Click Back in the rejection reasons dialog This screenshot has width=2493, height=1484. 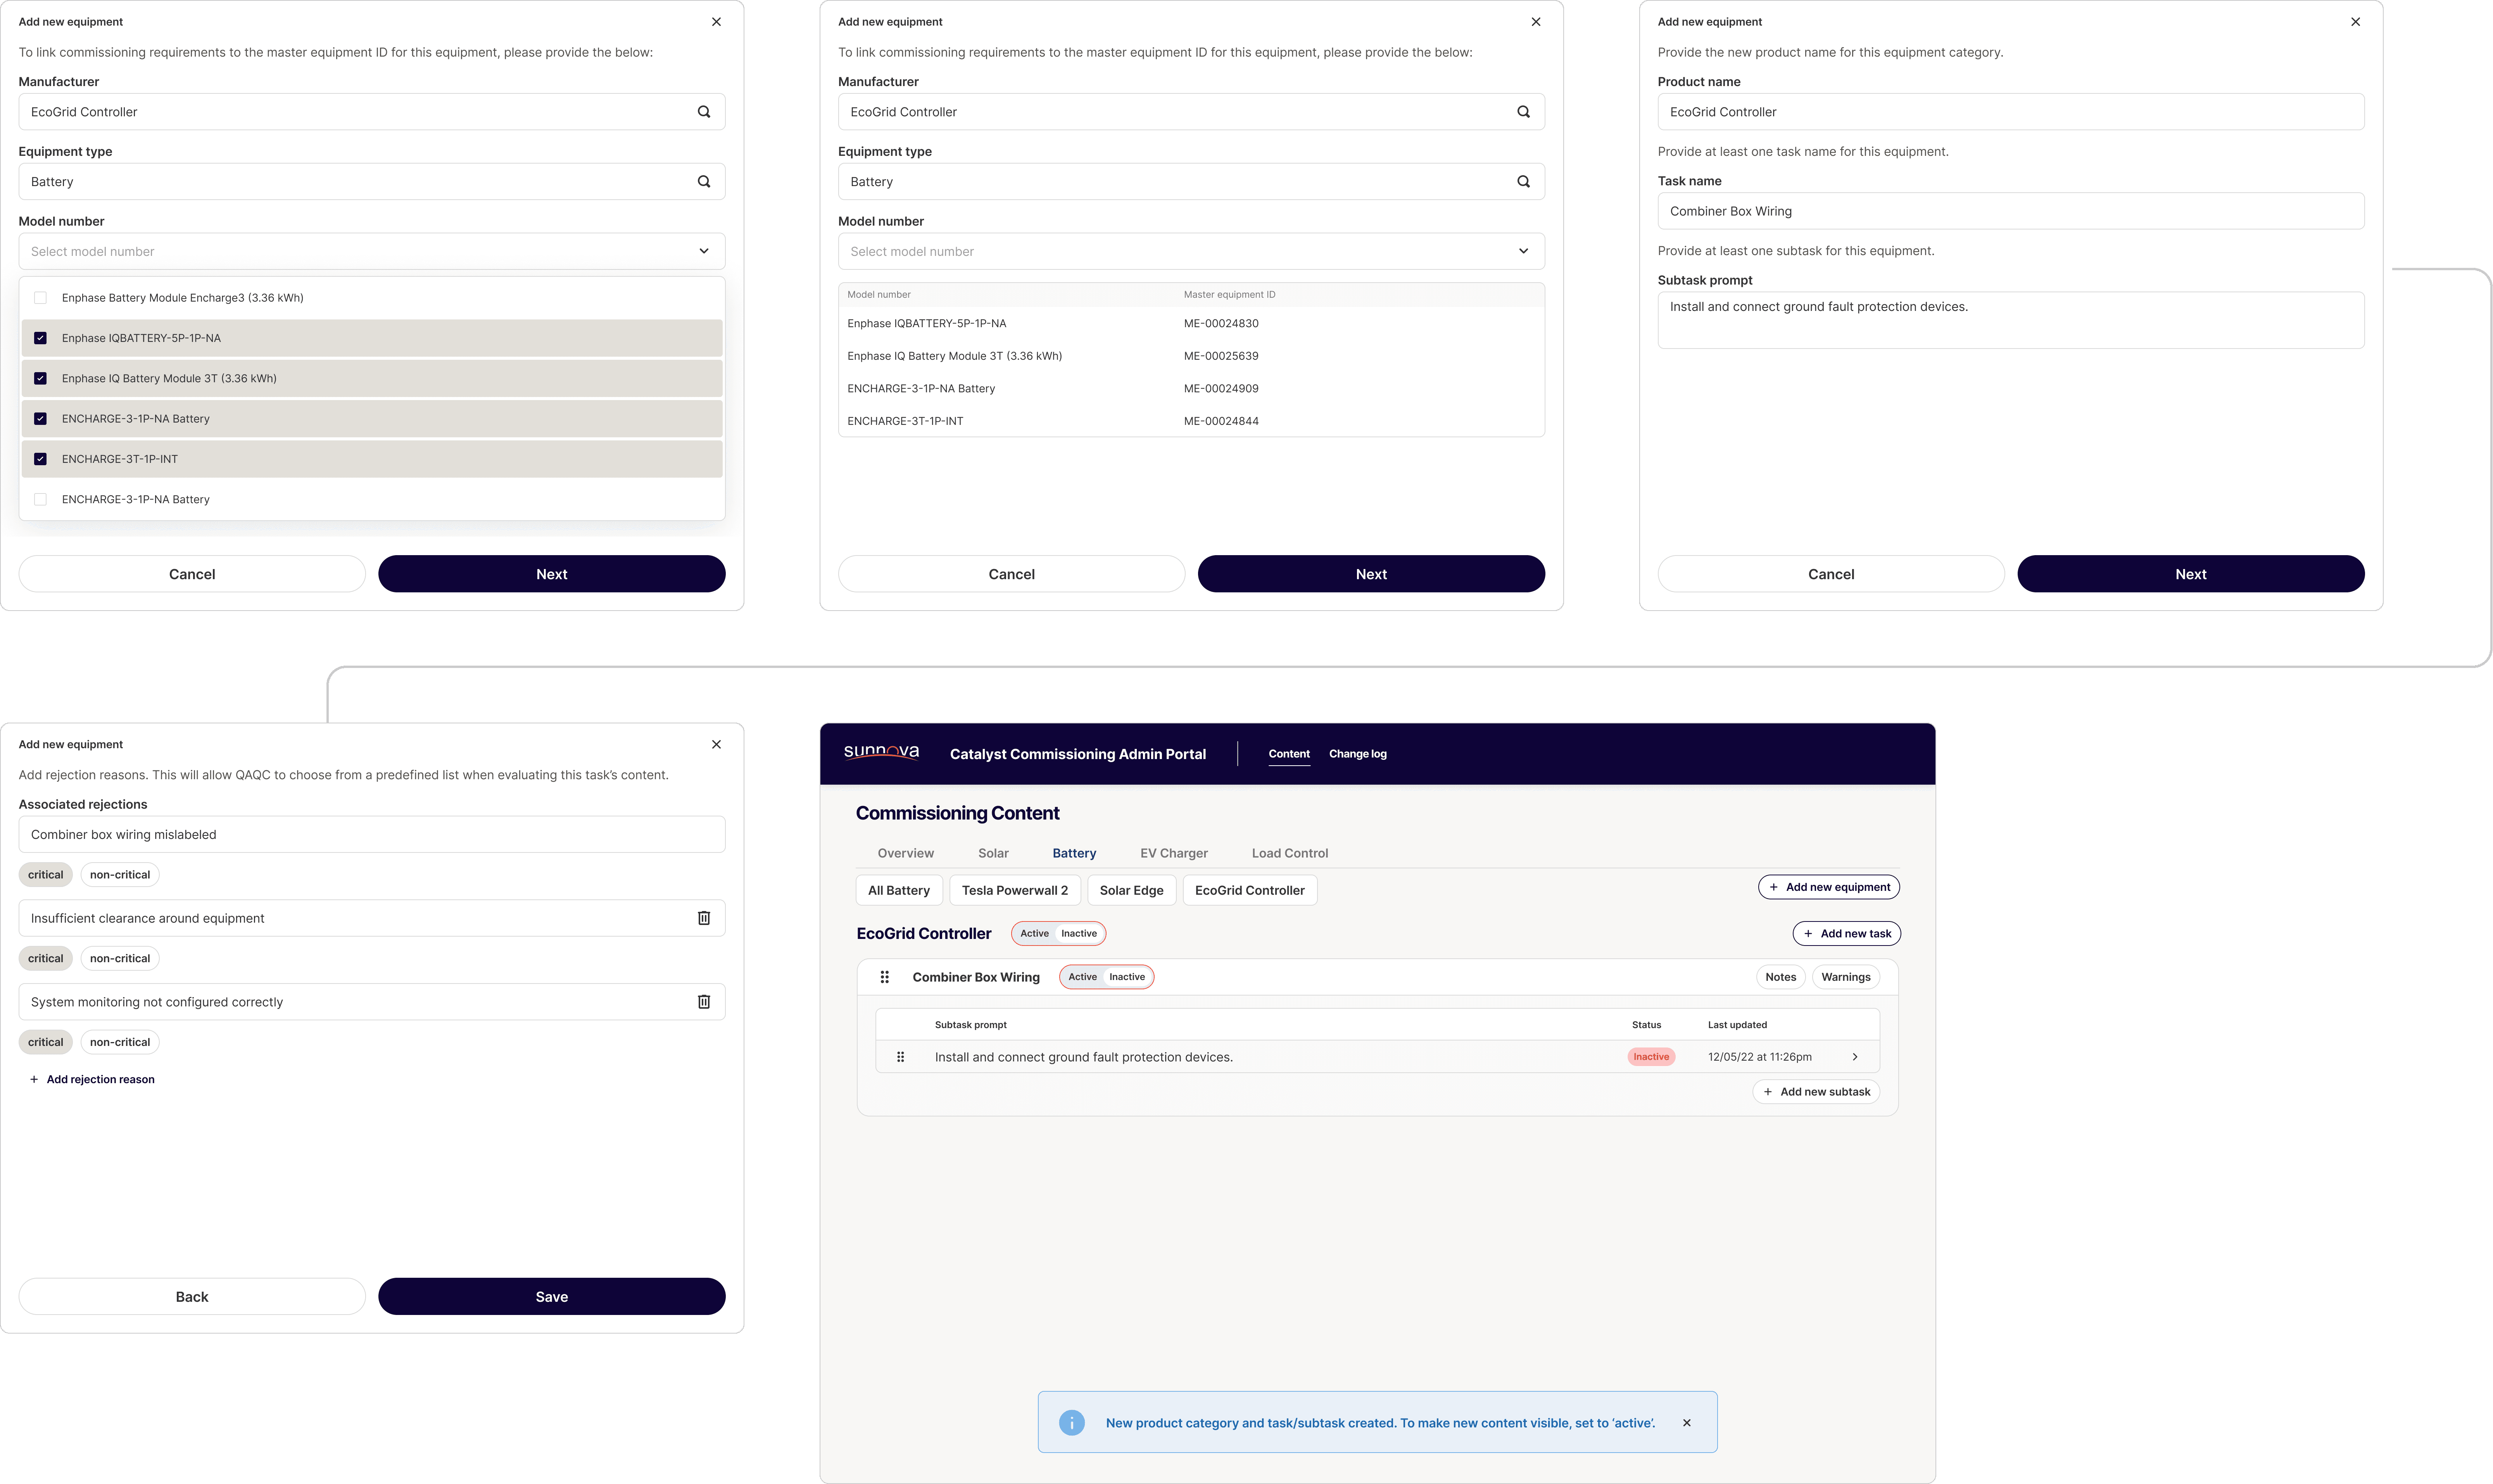[x=192, y=1297]
